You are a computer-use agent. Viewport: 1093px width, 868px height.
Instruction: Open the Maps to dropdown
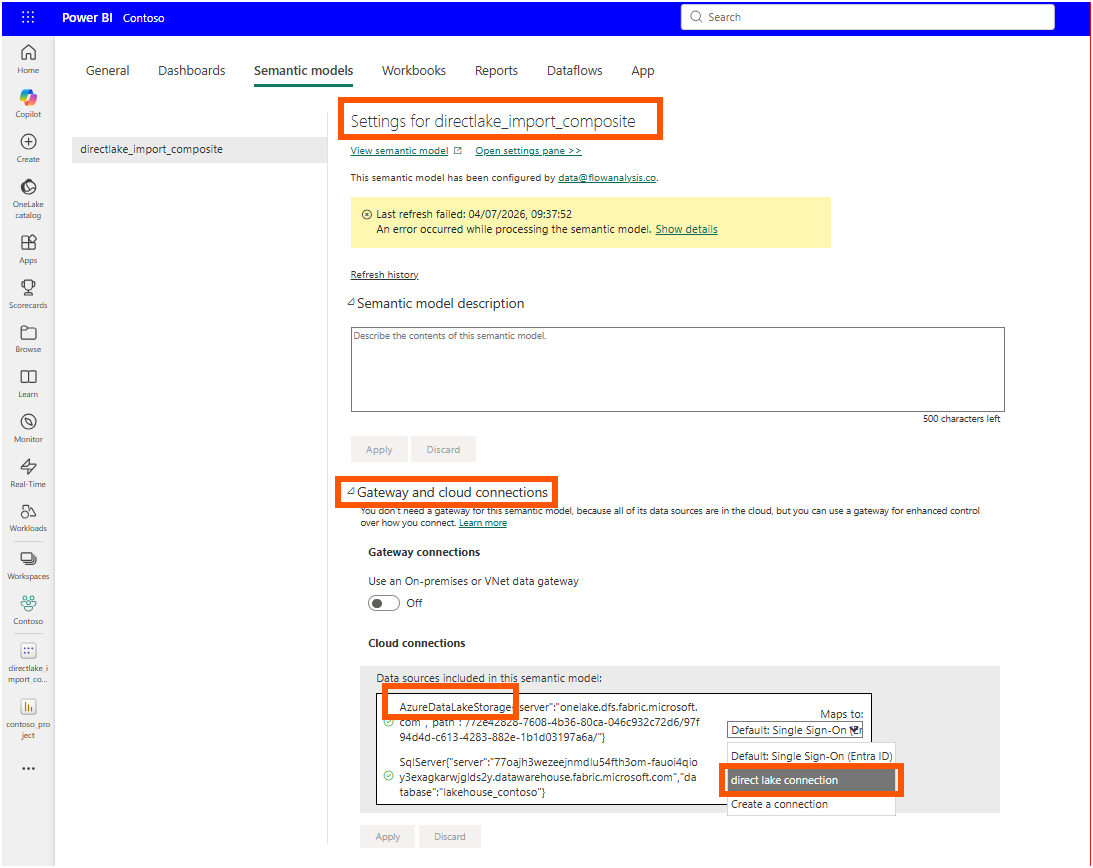[x=795, y=730]
